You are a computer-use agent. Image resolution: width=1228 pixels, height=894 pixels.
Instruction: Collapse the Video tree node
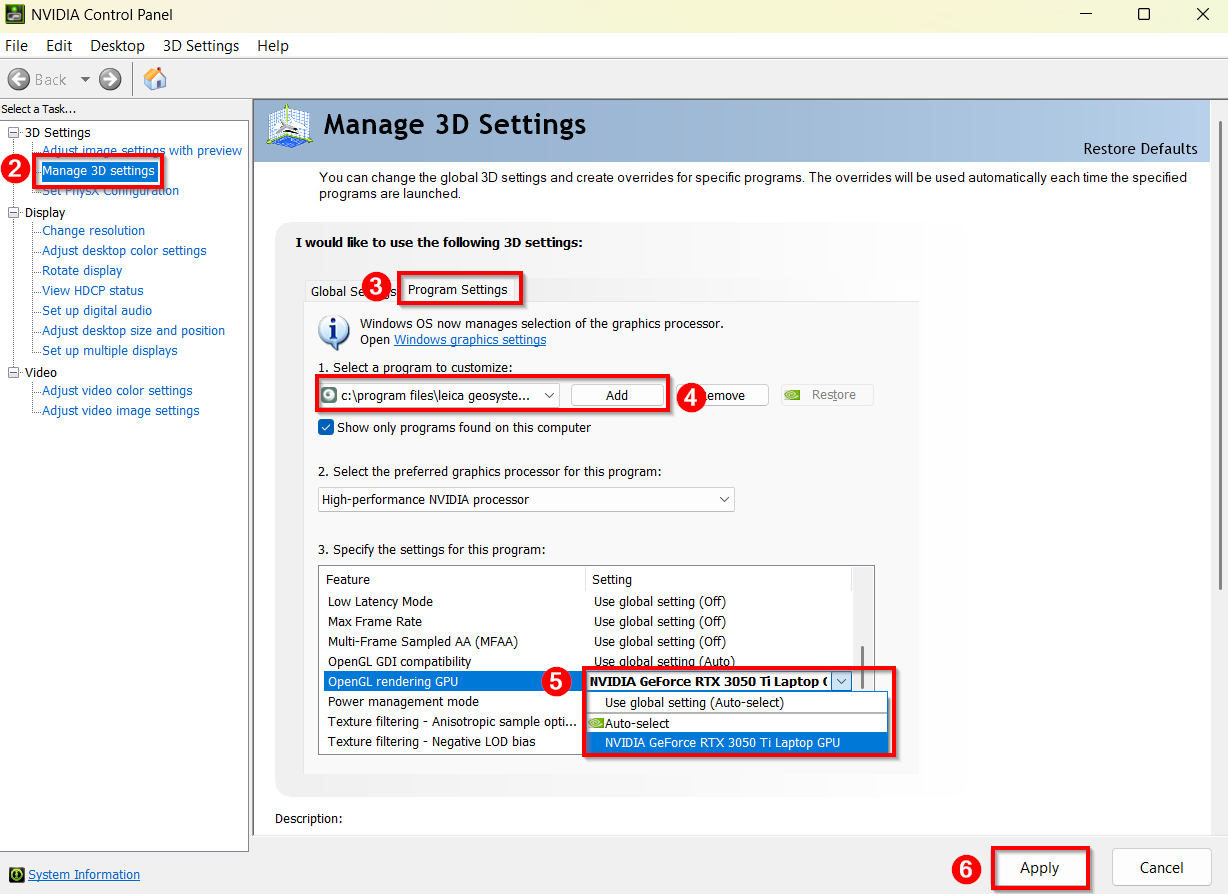13,372
